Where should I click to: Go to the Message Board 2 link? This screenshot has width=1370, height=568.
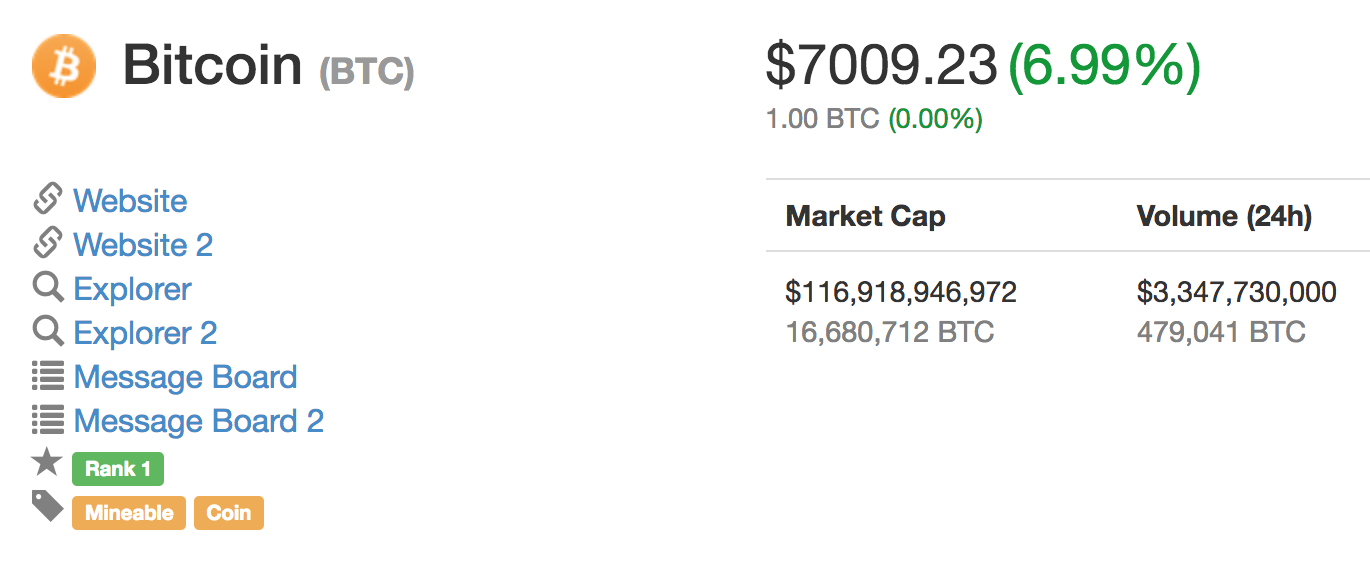(198, 421)
